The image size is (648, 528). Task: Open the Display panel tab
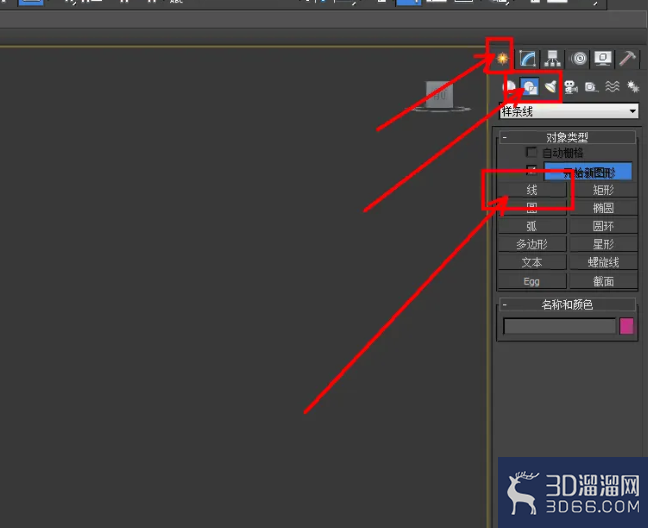click(603, 59)
